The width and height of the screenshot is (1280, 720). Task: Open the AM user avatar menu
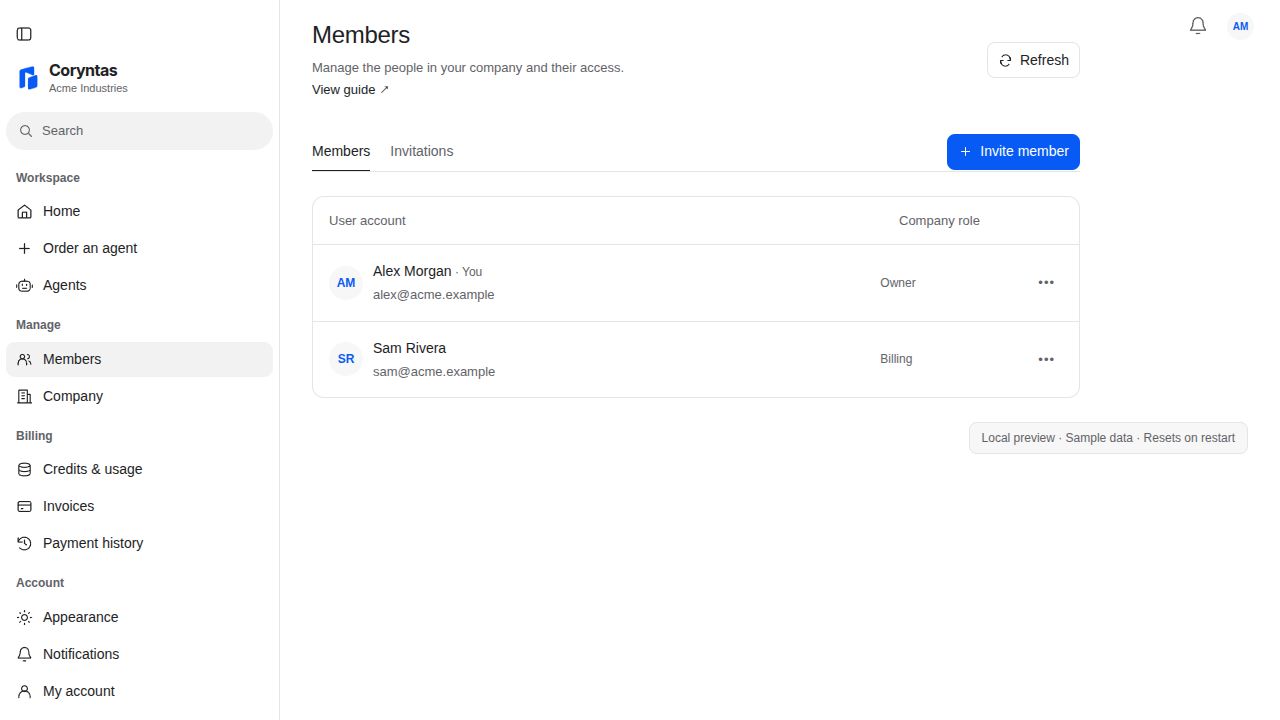click(x=1240, y=26)
